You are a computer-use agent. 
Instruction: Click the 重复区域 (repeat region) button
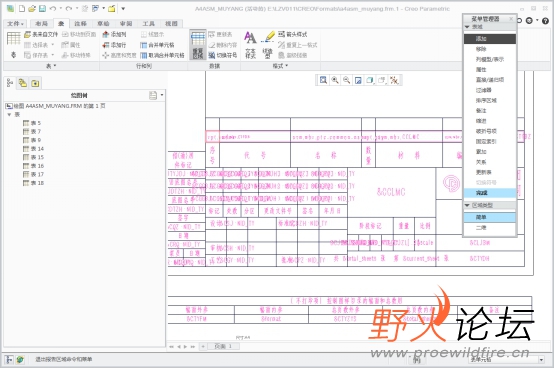click(x=198, y=45)
